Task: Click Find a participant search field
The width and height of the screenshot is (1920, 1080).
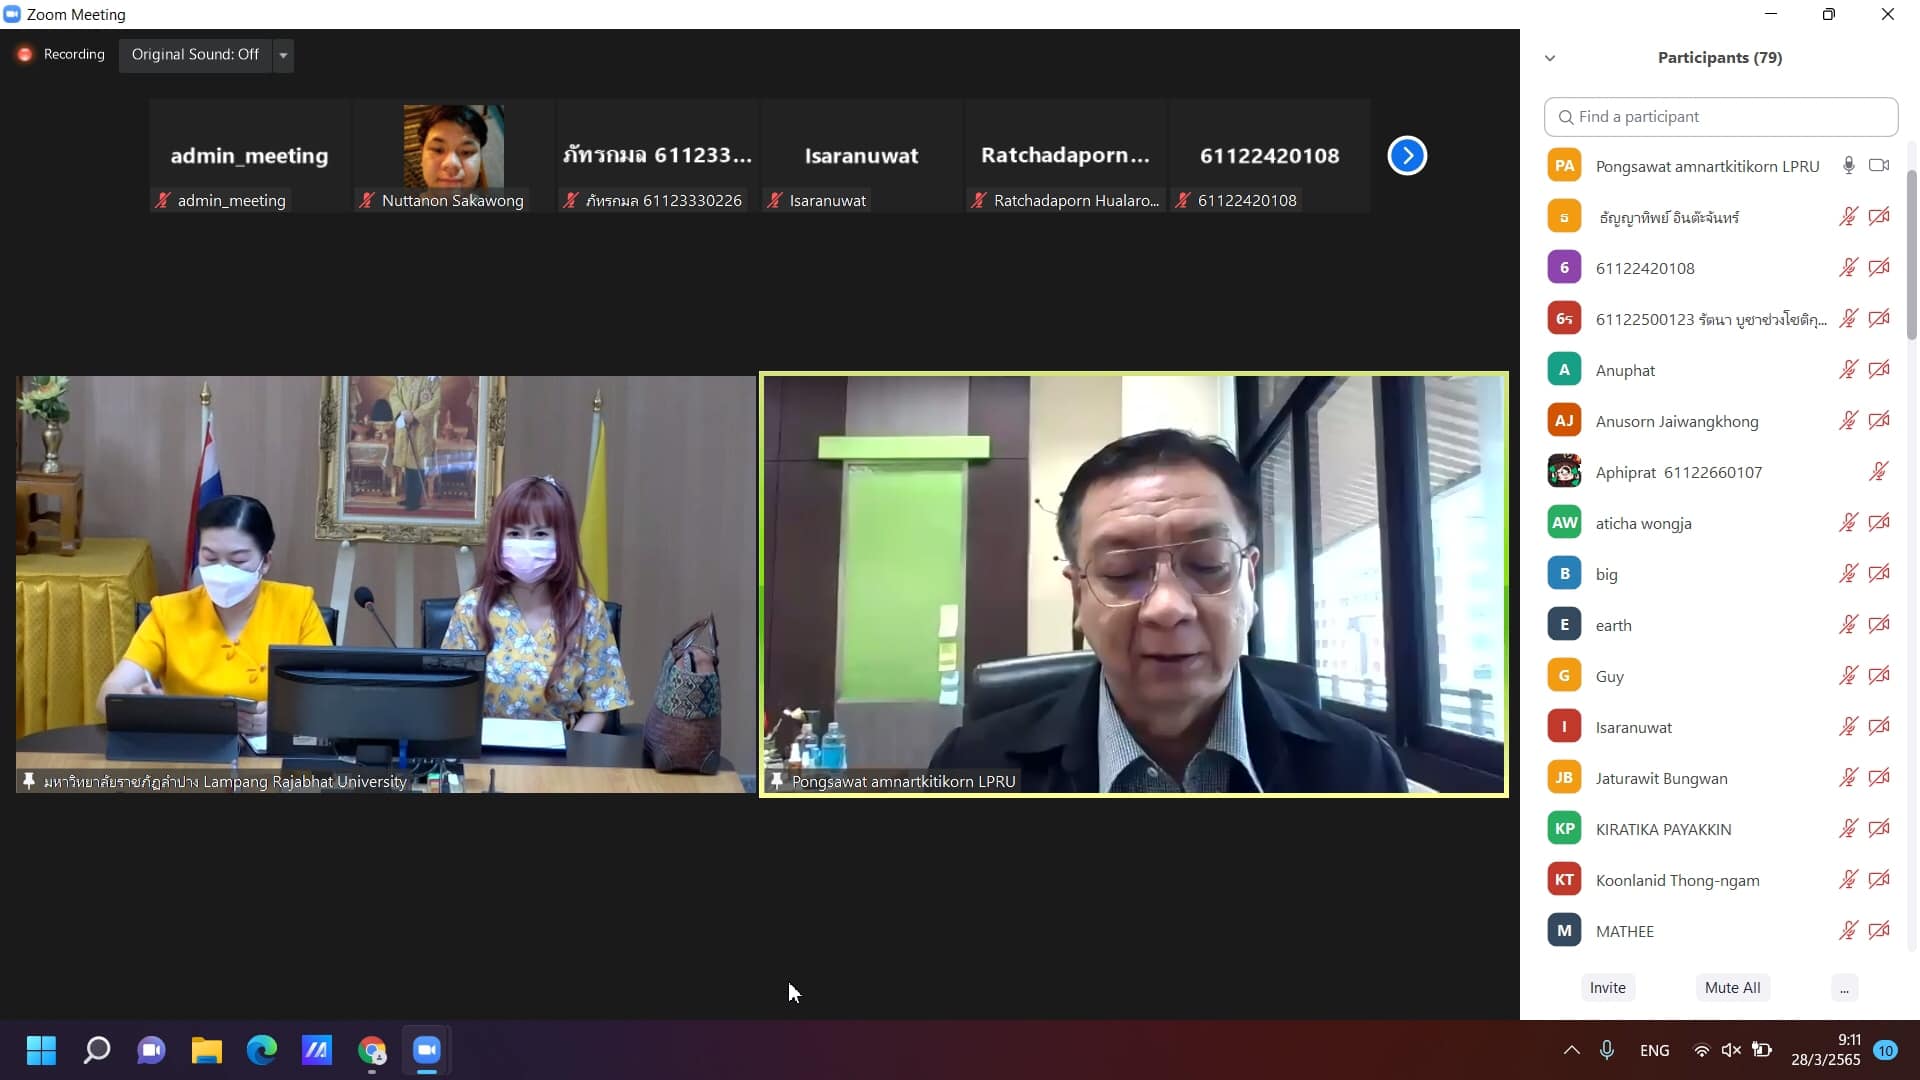Action: click(x=1720, y=117)
